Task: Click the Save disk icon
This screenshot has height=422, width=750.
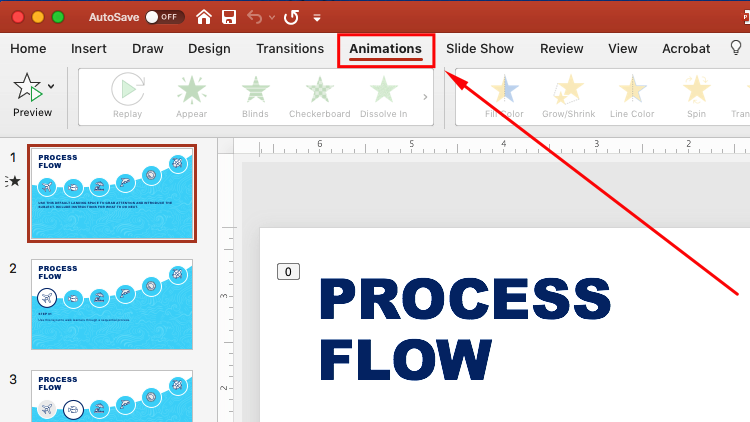Action: [x=229, y=17]
